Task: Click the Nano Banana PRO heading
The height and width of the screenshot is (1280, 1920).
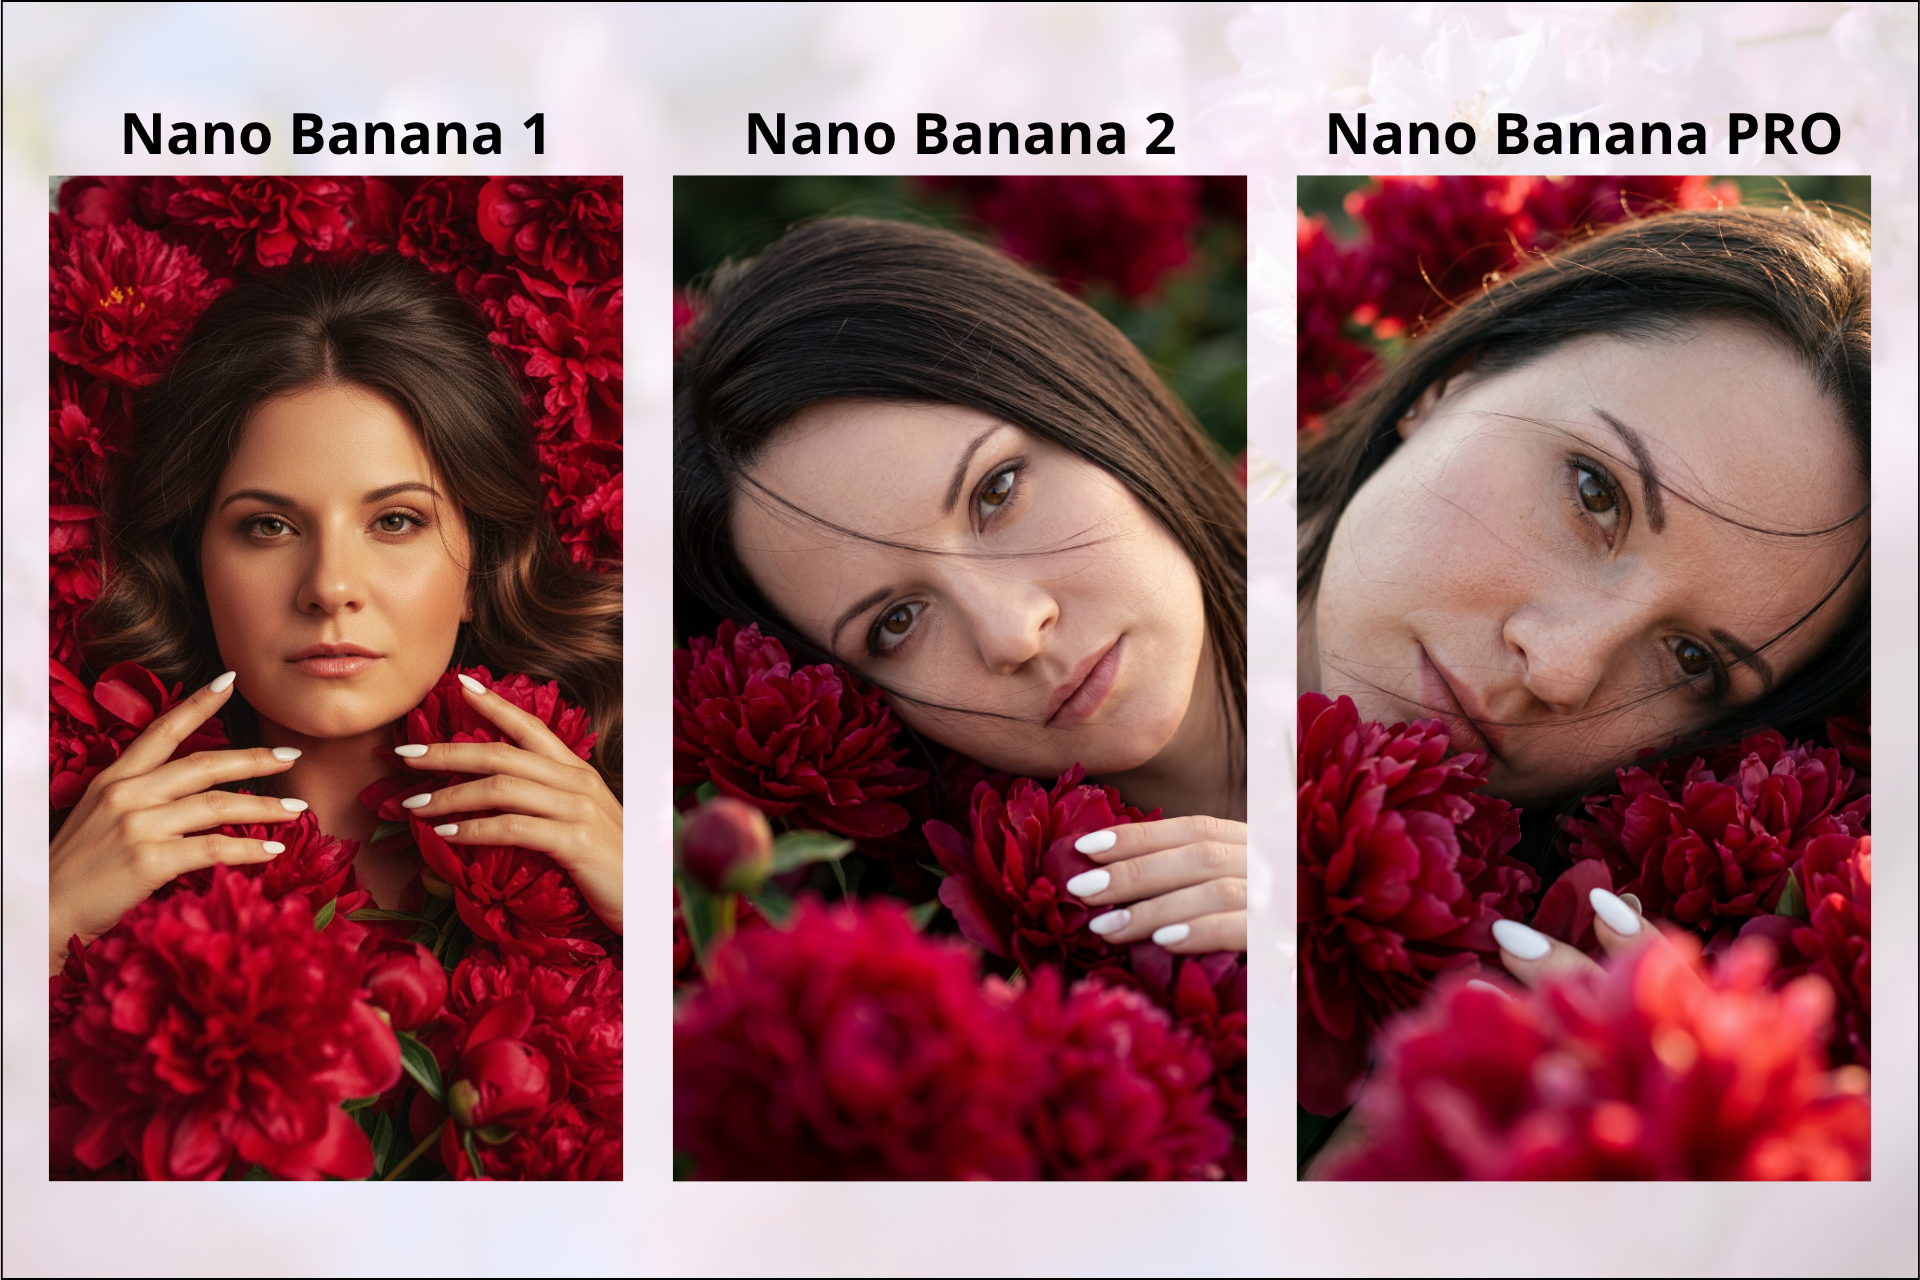Action: [1584, 134]
